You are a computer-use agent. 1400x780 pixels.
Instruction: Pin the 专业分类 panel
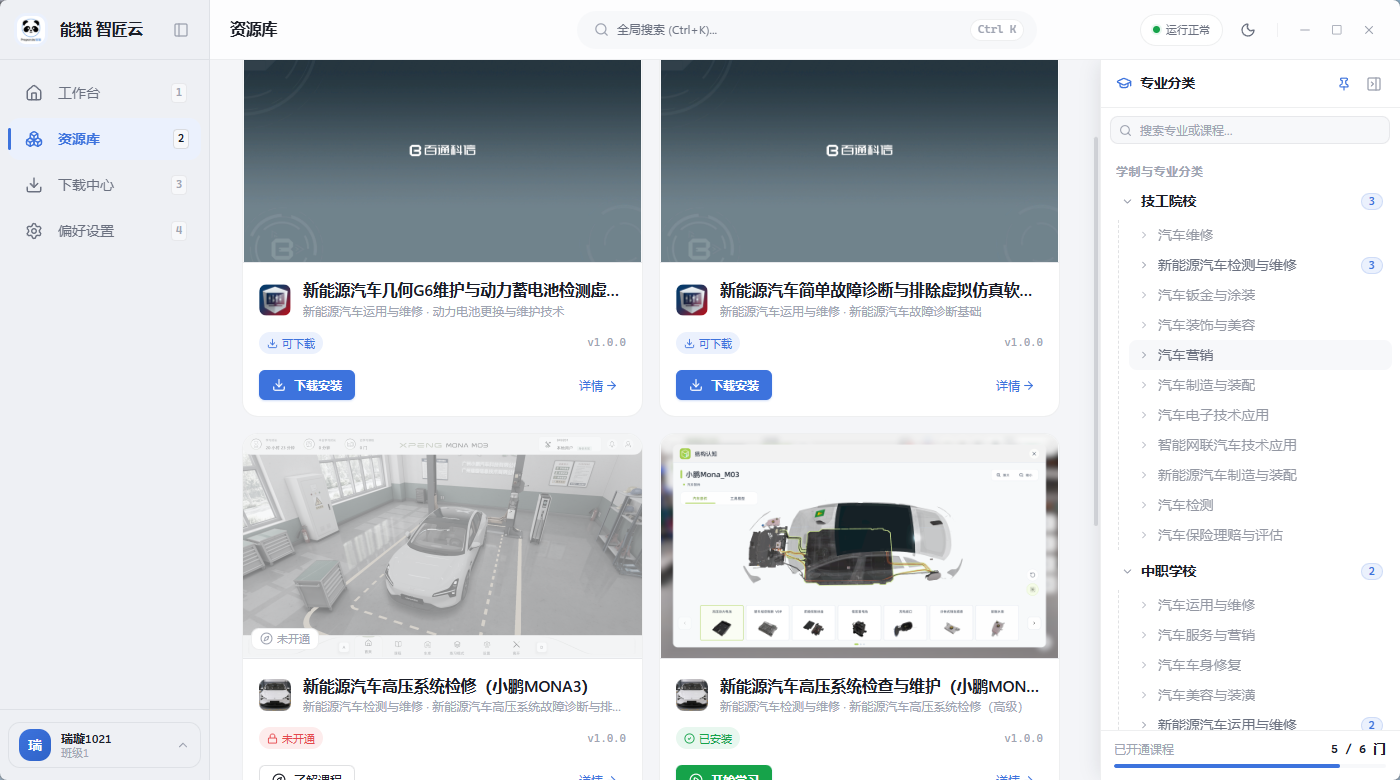1344,84
